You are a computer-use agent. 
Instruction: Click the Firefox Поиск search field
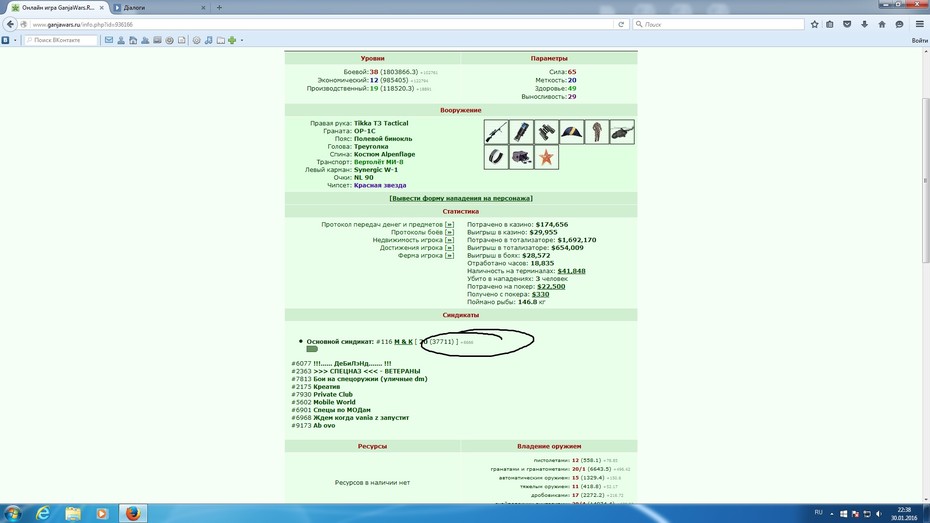coord(719,24)
